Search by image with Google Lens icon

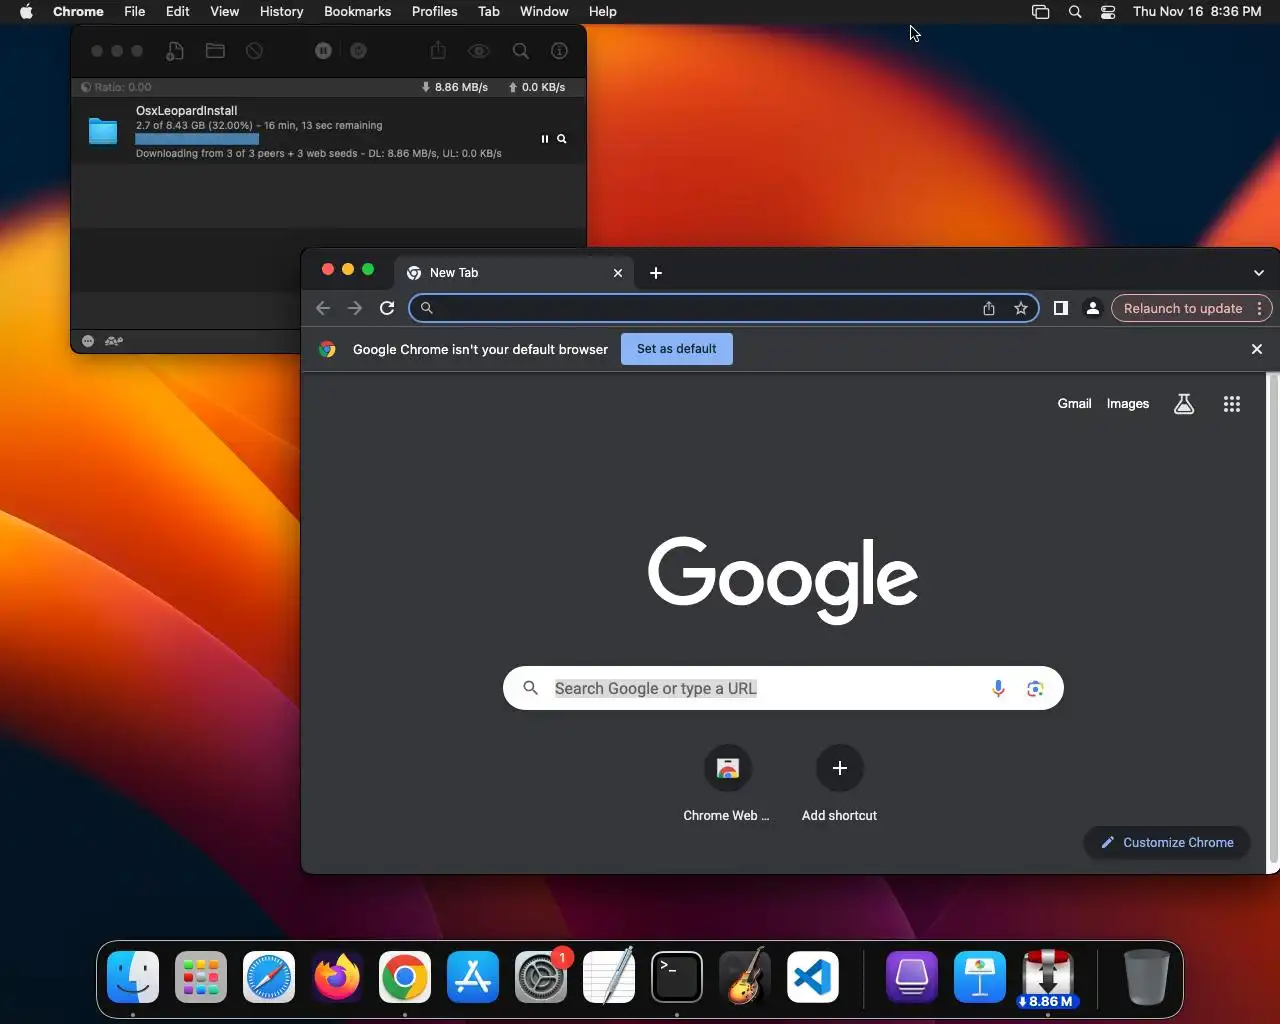coord(1035,688)
